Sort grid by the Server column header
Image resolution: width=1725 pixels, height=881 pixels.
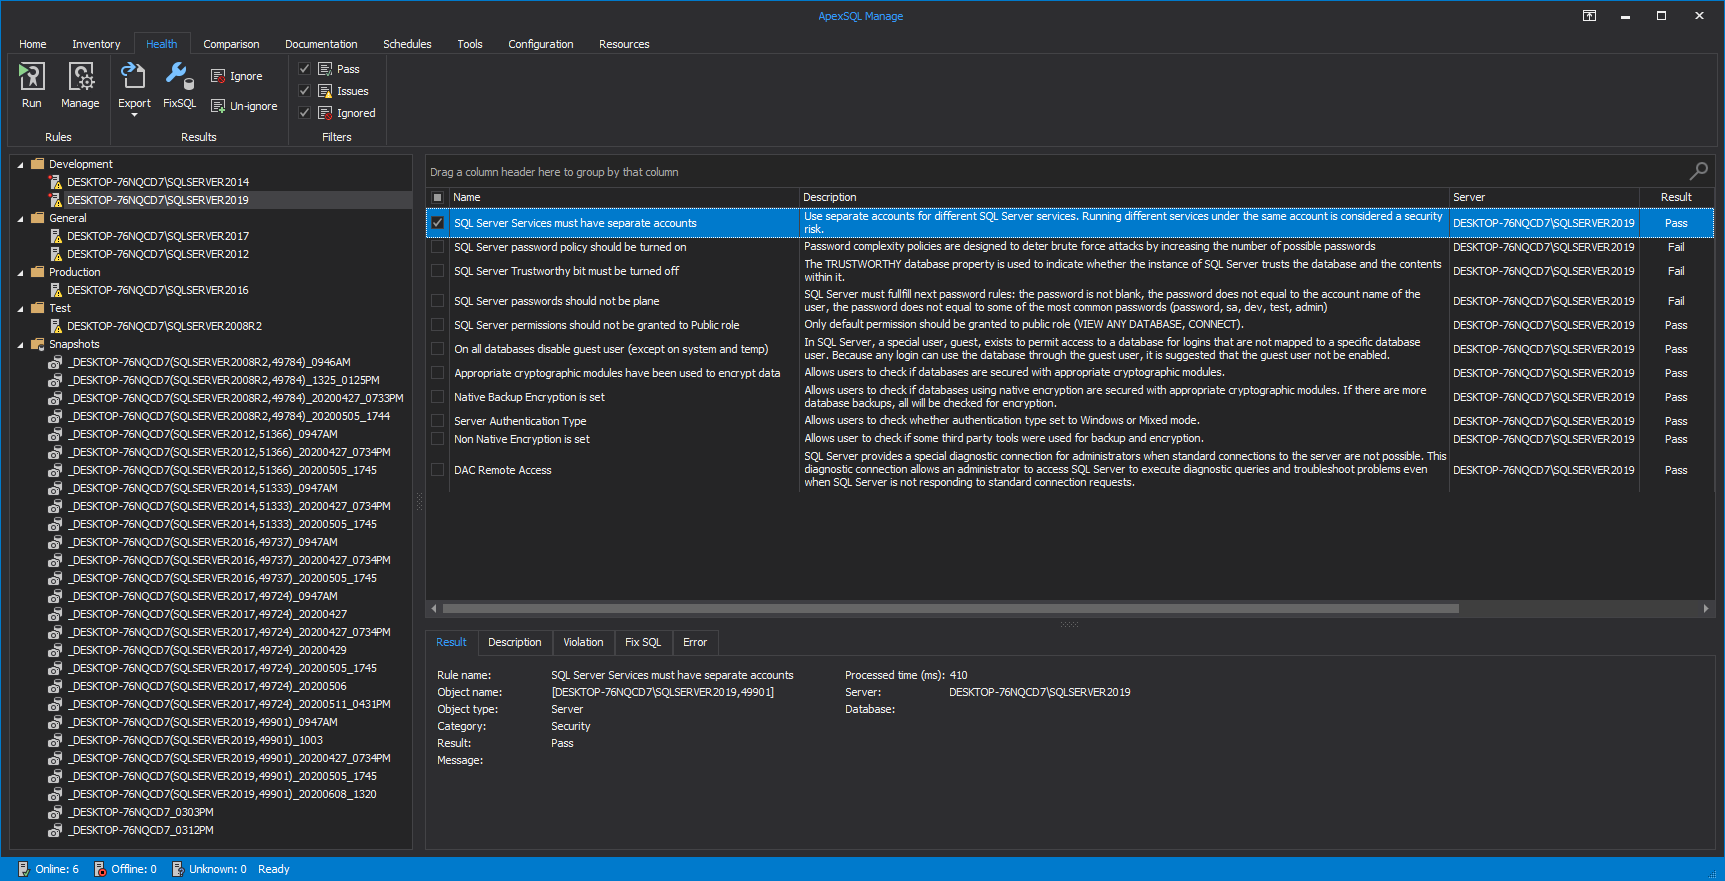pyautogui.click(x=1544, y=197)
